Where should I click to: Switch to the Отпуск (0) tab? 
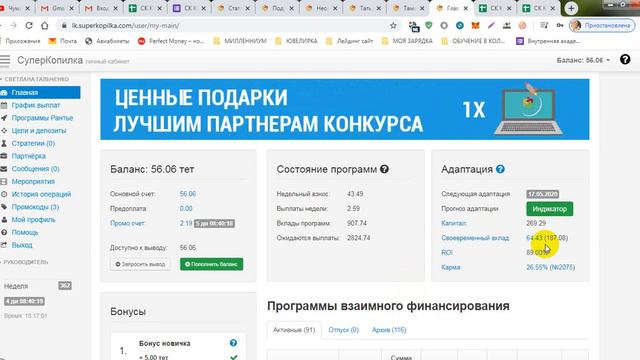click(x=343, y=330)
